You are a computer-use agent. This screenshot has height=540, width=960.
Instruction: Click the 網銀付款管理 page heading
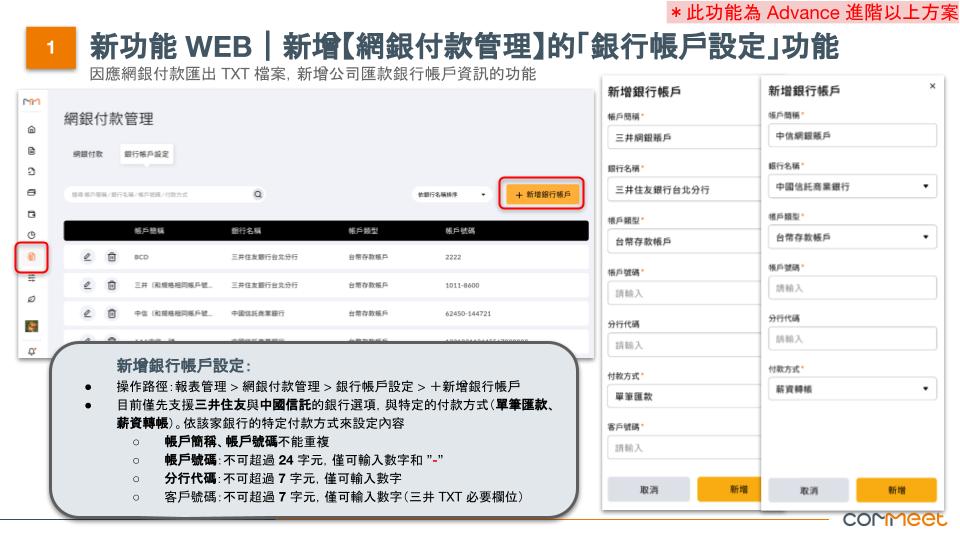pyautogui.click(x=109, y=119)
